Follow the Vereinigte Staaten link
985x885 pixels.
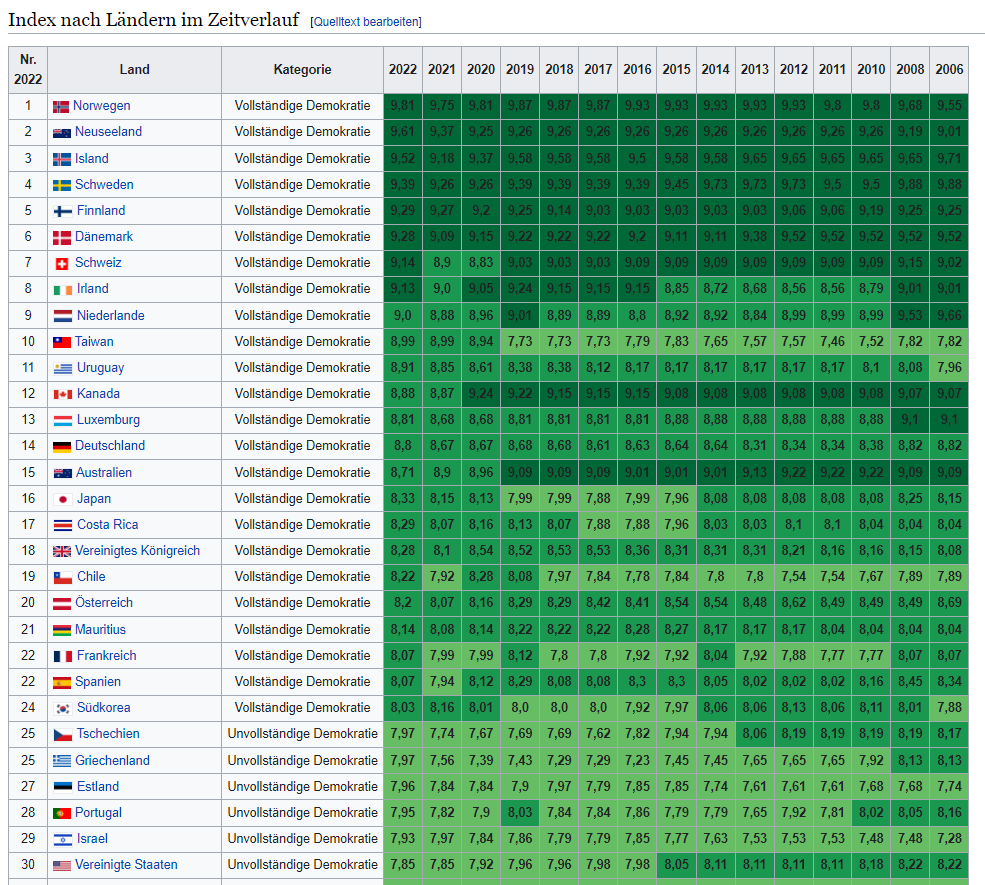[126, 865]
